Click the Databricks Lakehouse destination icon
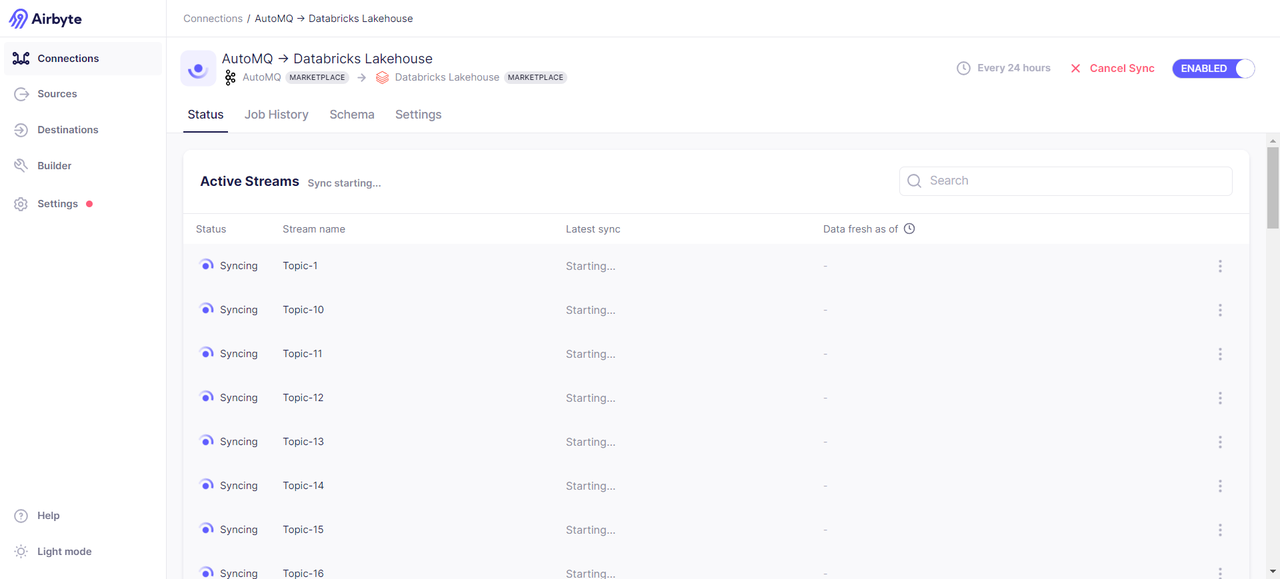1280x579 pixels. 382,77
